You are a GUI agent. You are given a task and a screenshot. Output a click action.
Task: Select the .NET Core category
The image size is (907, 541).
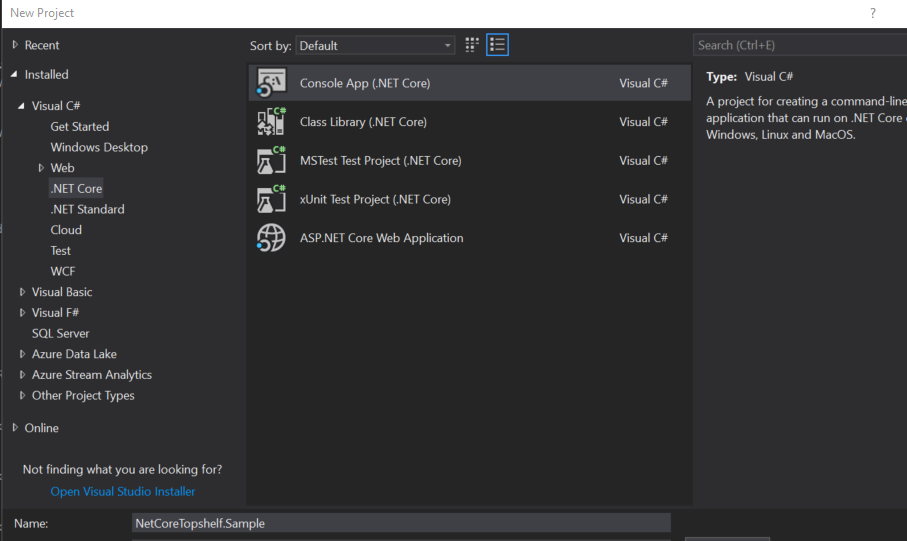pyautogui.click(x=76, y=188)
